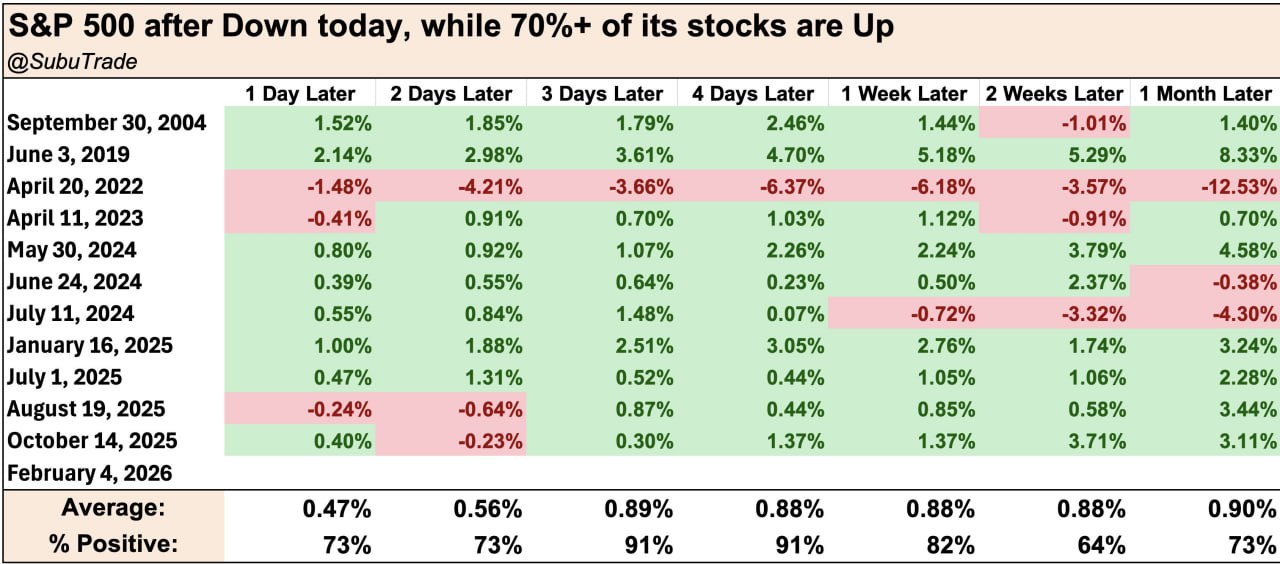
Task: Click the September 30, 2004 row label
Action: 107,123
